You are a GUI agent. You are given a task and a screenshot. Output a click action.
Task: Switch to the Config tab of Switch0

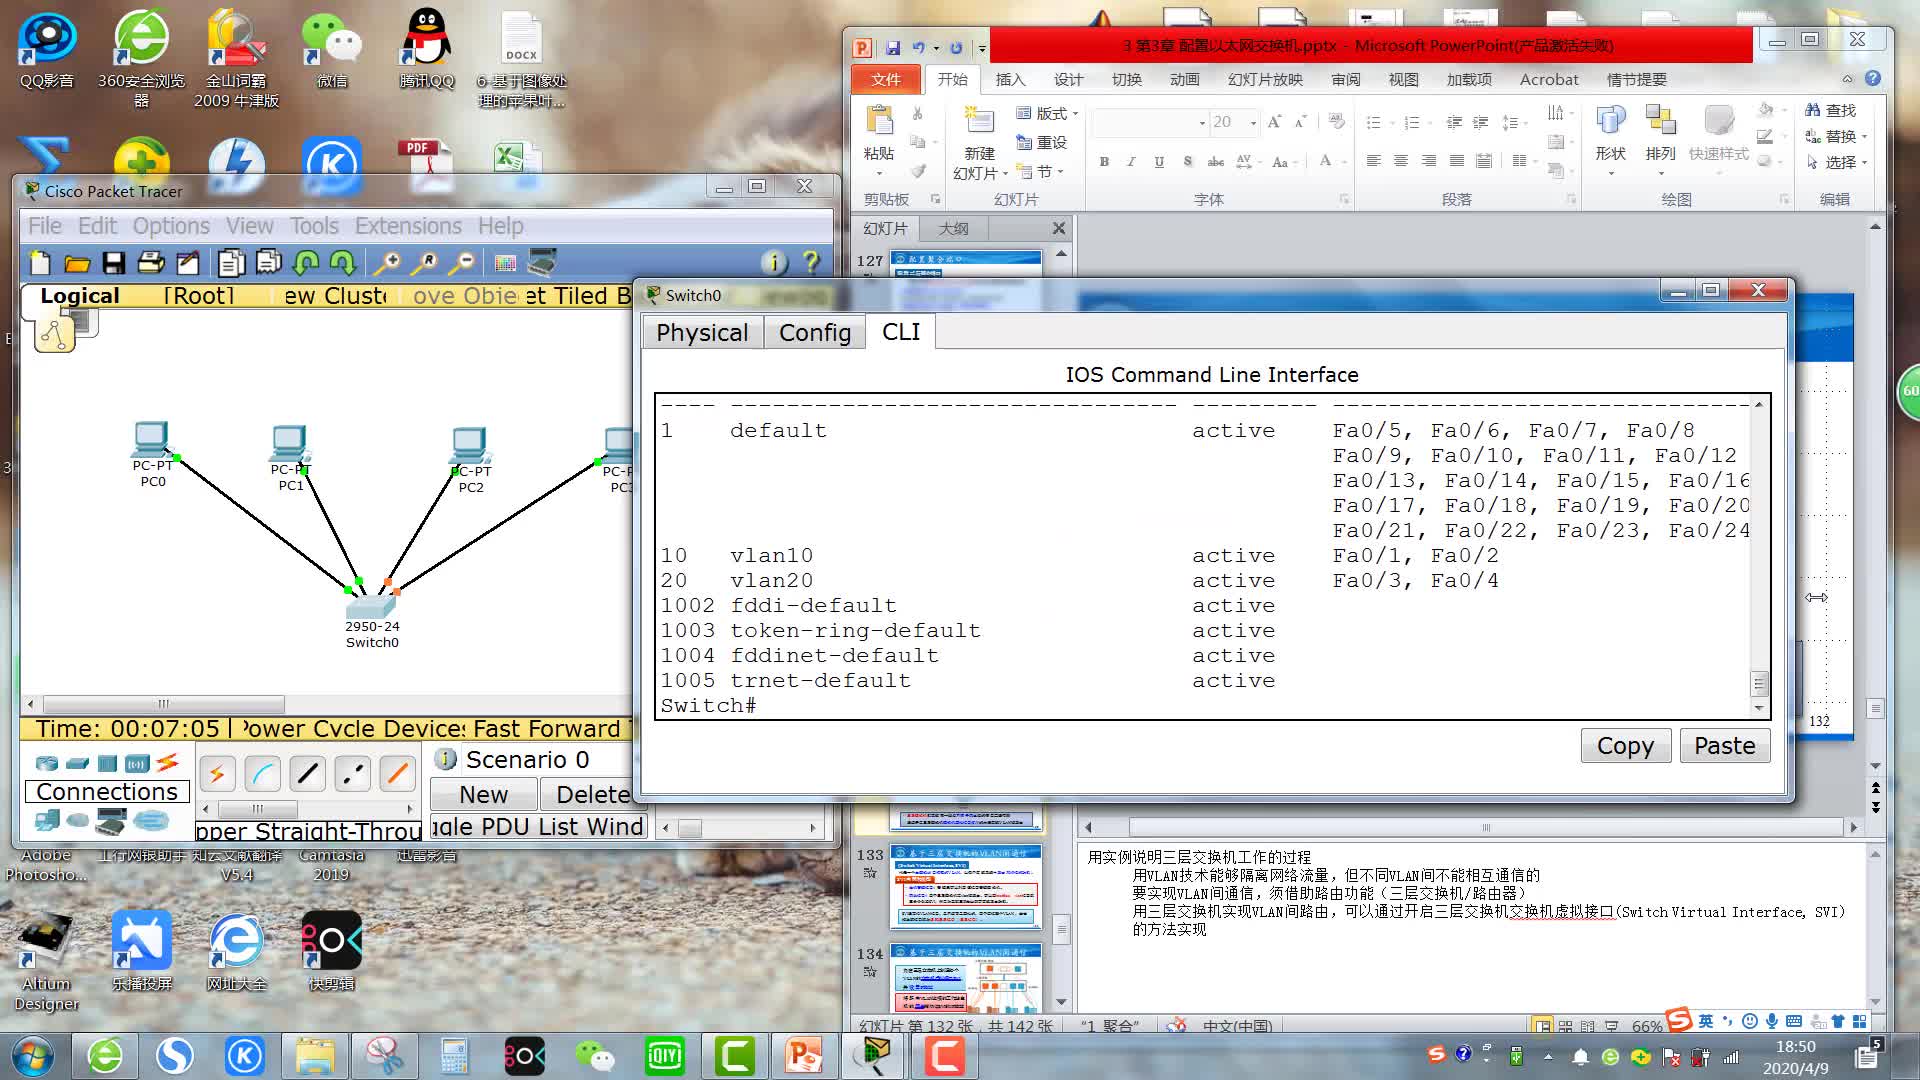pyautogui.click(x=814, y=333)
